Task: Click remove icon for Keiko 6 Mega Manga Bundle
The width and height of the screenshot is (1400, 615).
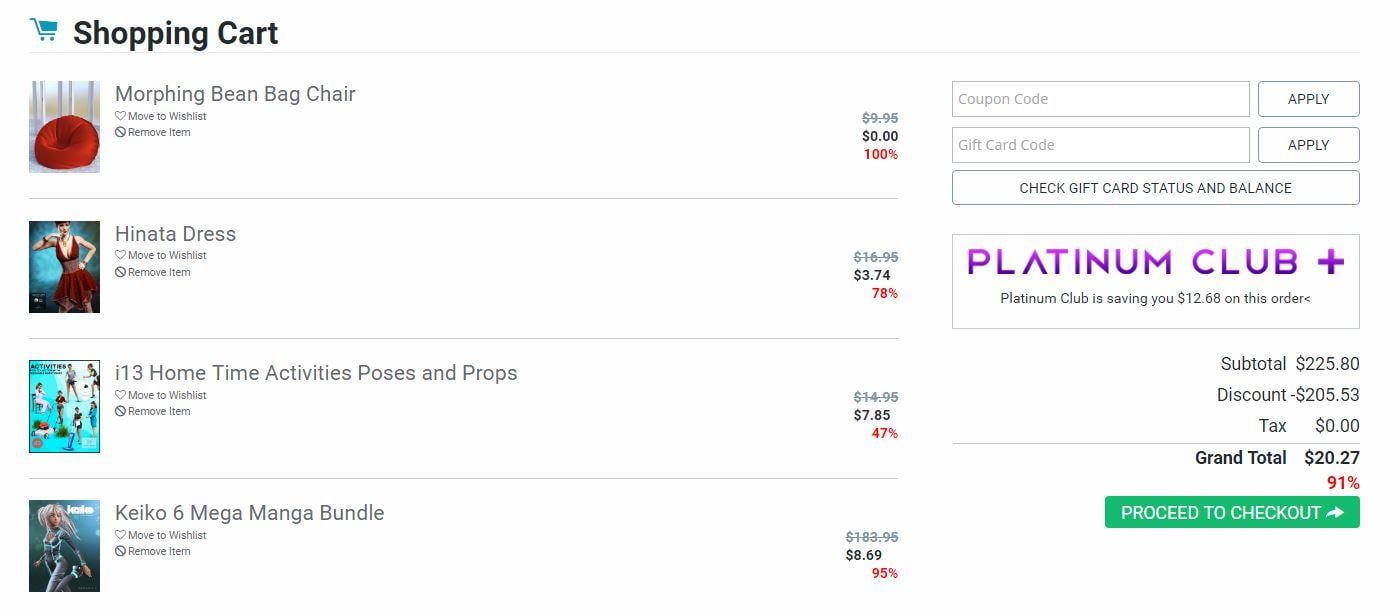Action: tap(120, 551)
